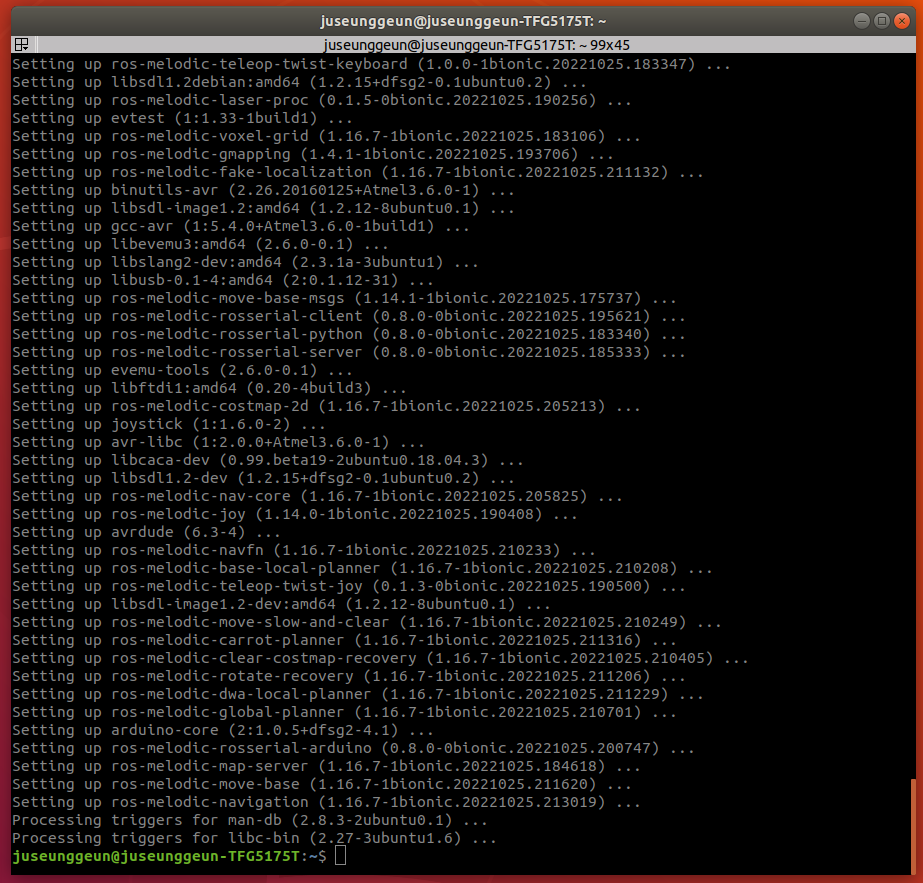Click the line 'Setting up ros-melodic-map-server'
This screenshot has width=923, height=883.
(x=326, y=766)
